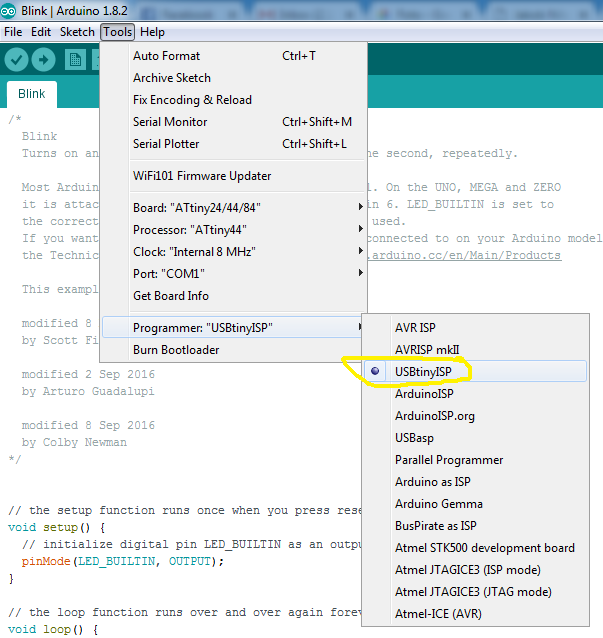Screen dimensions: 603x638
Task: Select Burn Bootloader
Action: coord(233,350)
